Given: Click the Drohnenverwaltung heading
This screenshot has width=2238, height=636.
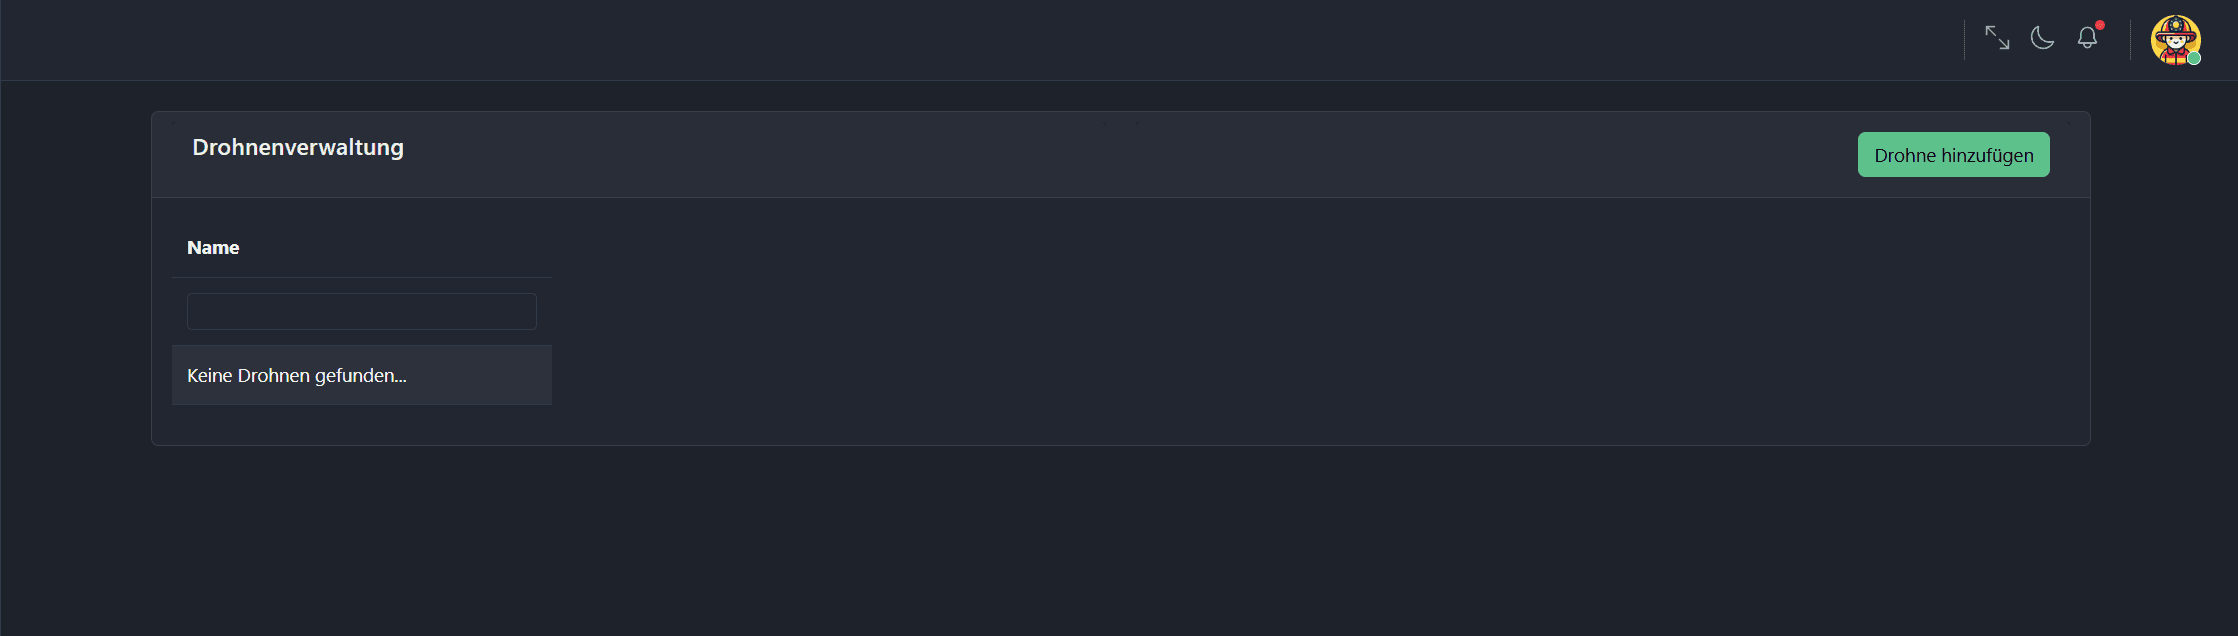Looking at the screenshot, I should (298, 148).
